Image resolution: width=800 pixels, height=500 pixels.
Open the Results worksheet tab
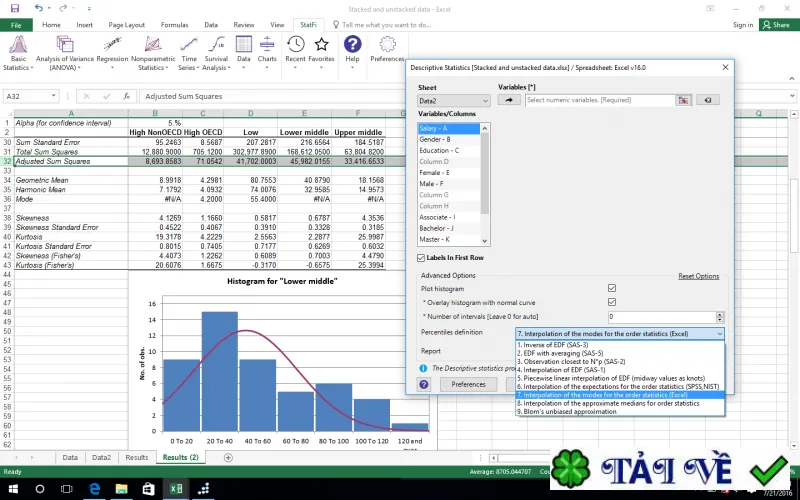point(136,458)
